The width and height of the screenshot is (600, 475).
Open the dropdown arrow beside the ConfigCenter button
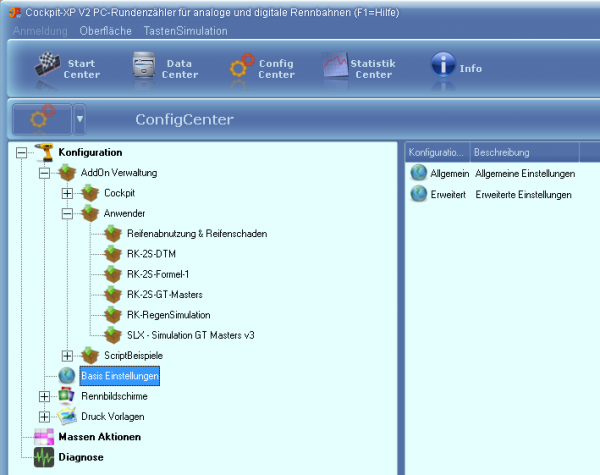[80, 119]
